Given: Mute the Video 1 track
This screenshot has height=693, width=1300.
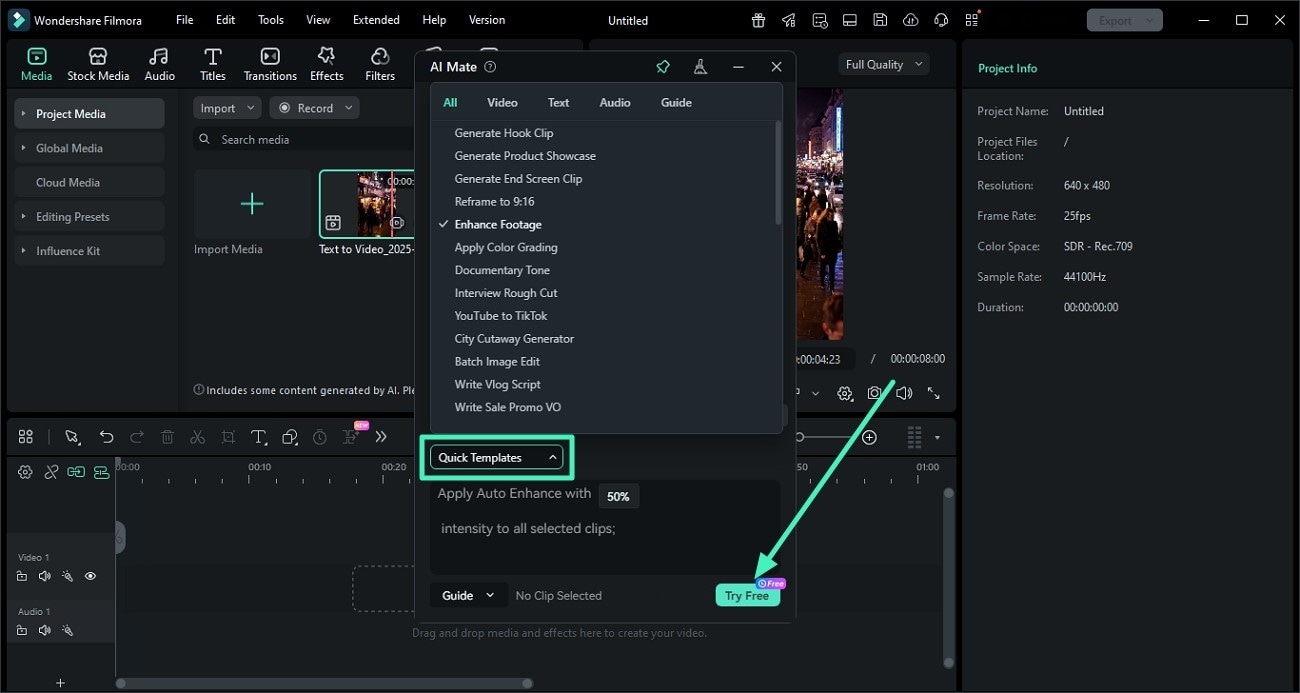Looking at the screenshot, I should 44,576.
